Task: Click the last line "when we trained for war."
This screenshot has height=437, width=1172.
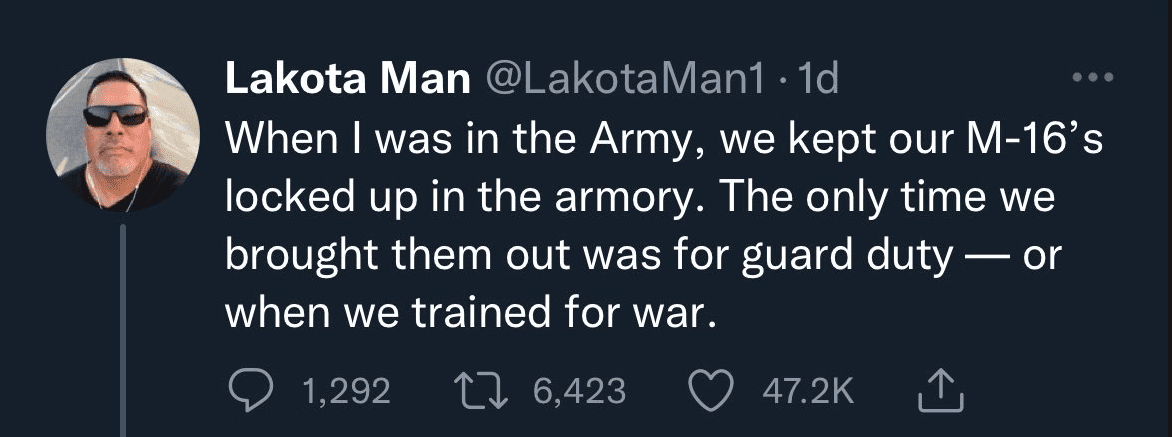Action: [471, 314]
